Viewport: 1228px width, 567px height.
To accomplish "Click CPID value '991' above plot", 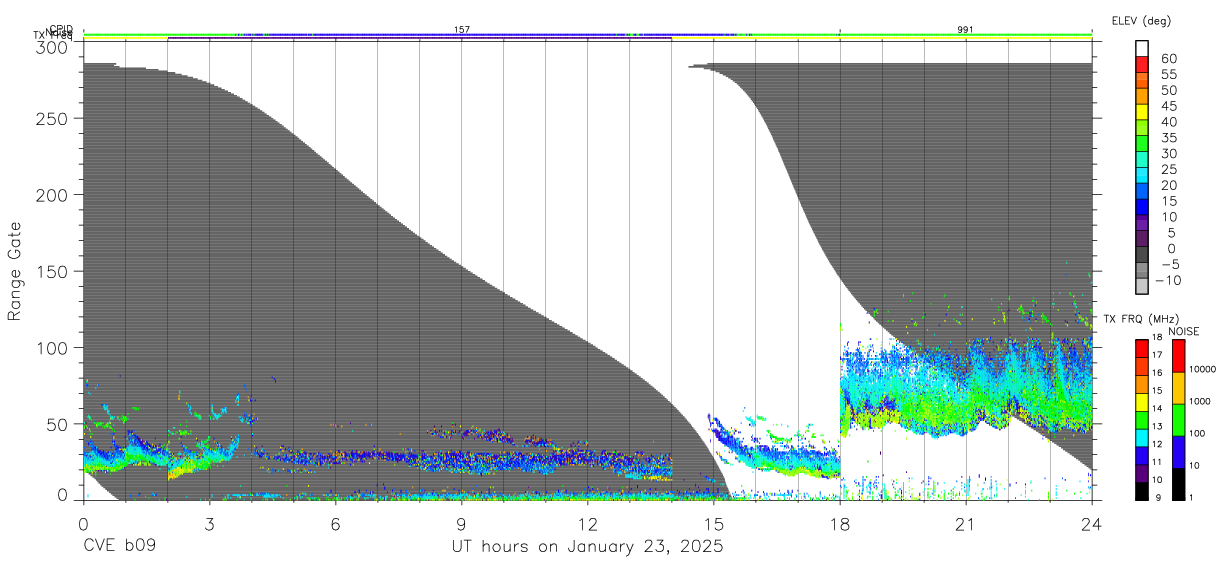I will click(x=965, y=30).
